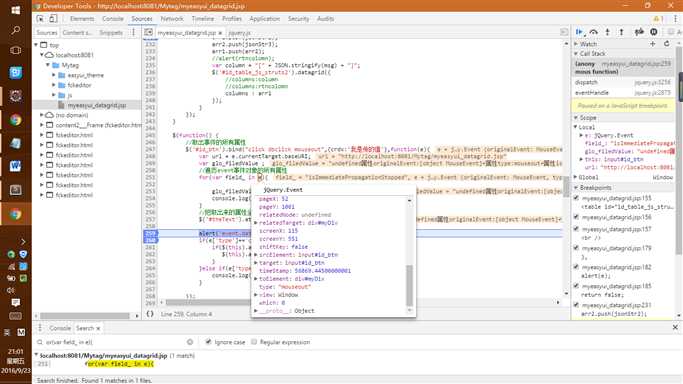Viewport: 683px width, 384px height.
Task: Toggle pause on exceptions icon
Action: click(x=654, y=32)
